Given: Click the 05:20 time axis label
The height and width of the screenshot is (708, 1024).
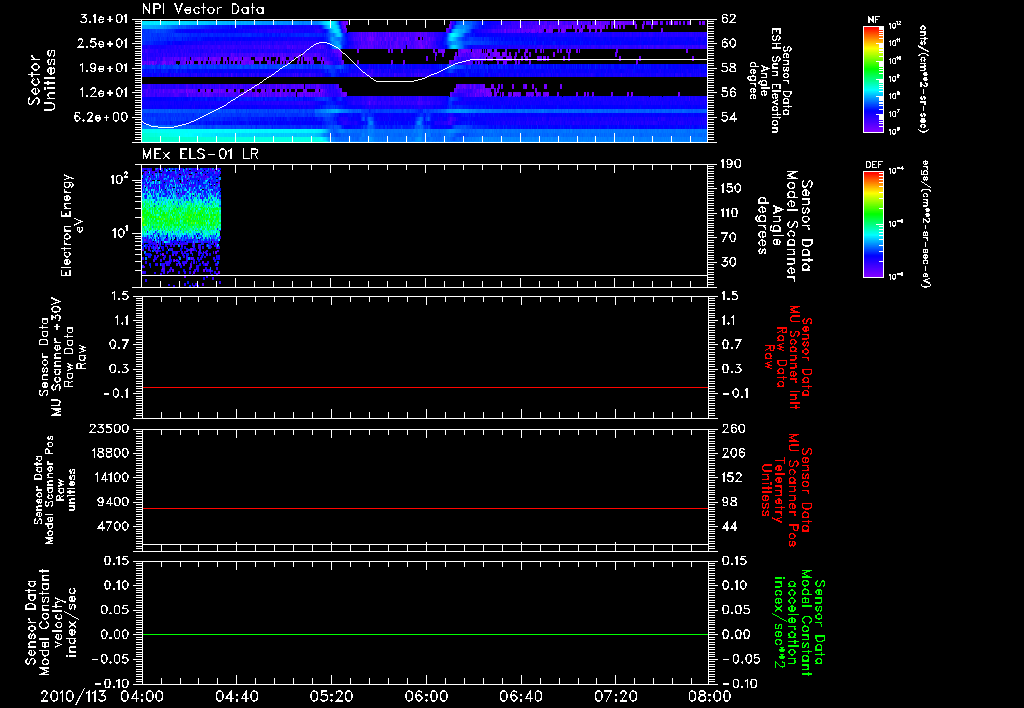Looking at the screenshot, I should (x=331, y=696).
